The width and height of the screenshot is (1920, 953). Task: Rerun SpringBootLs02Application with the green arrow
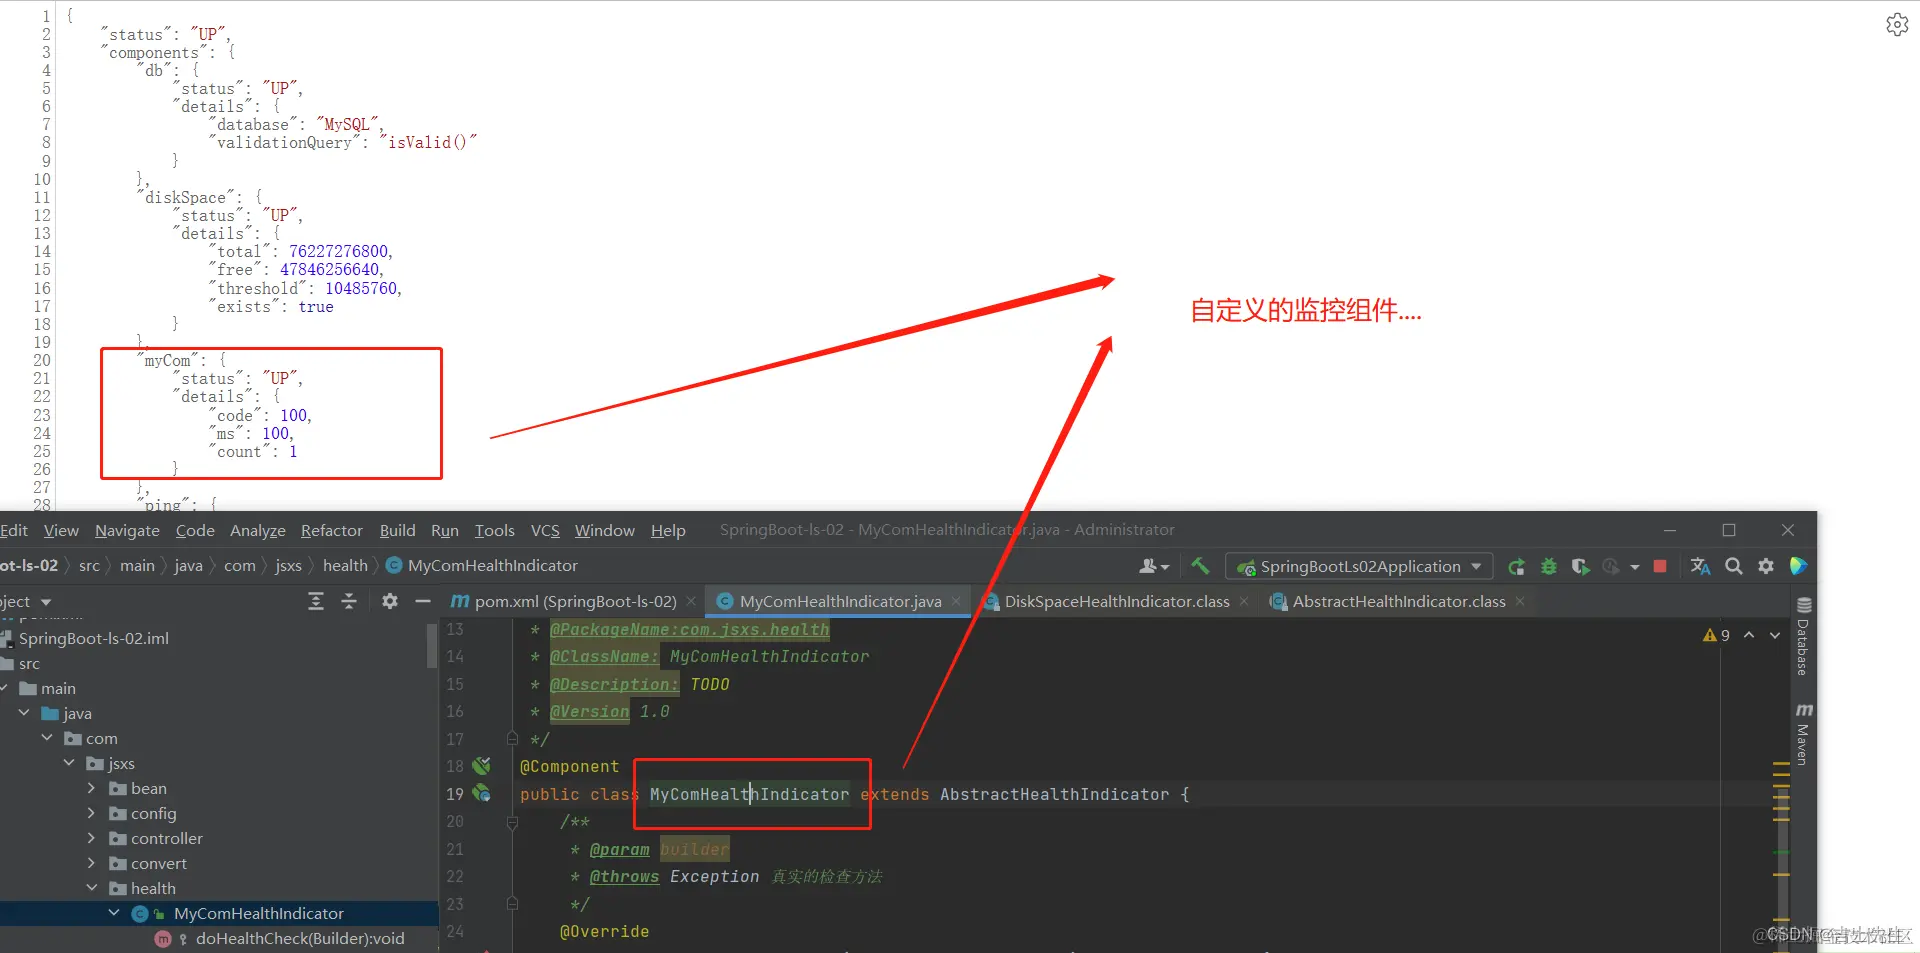point(1517,567)
